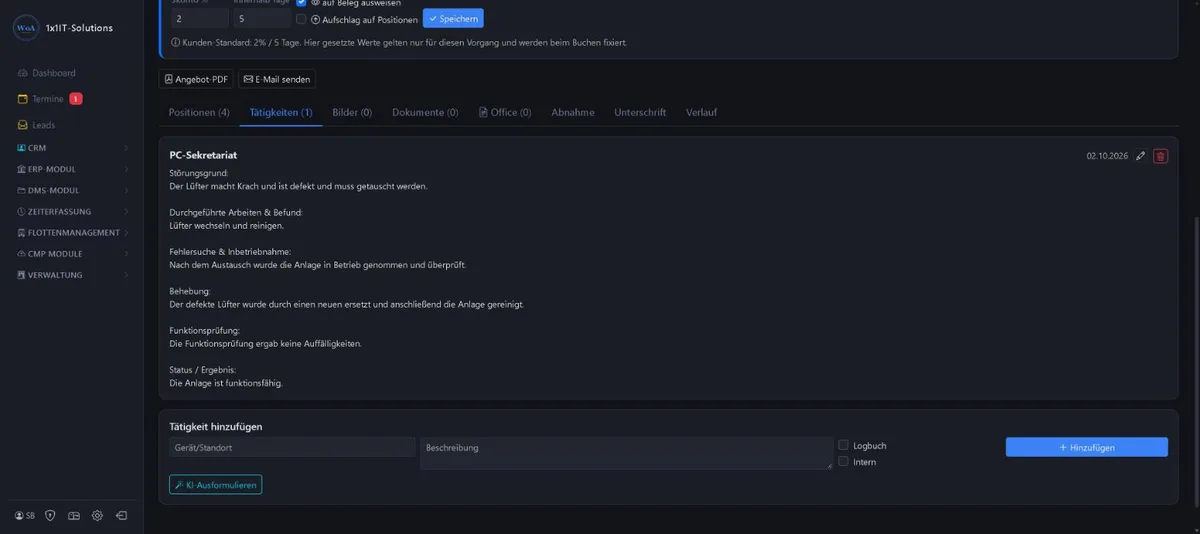This screenshot has height=534, width=1200.
Task: Focus the Beschreibung text area
Action: point(626,453)
